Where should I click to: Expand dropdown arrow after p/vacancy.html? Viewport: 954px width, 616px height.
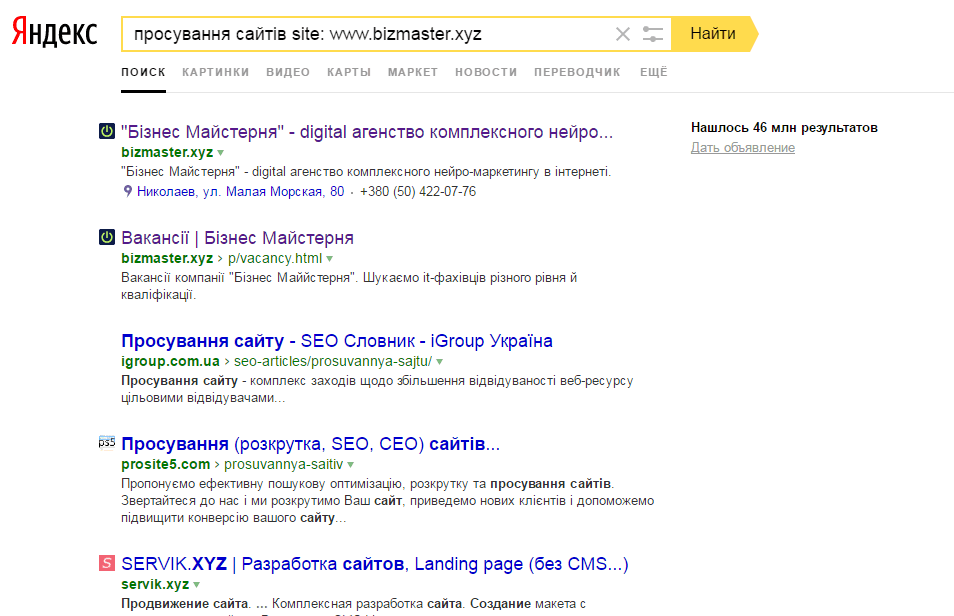click(330, 259)
